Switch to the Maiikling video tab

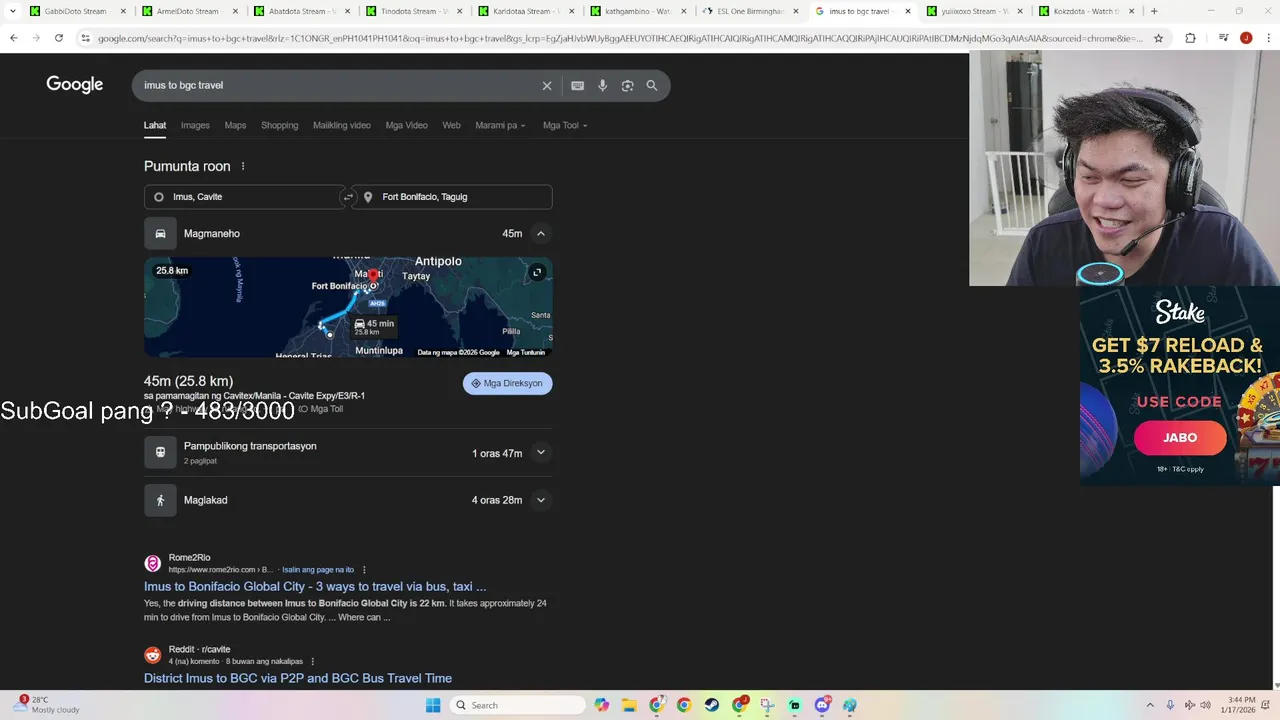342,126
